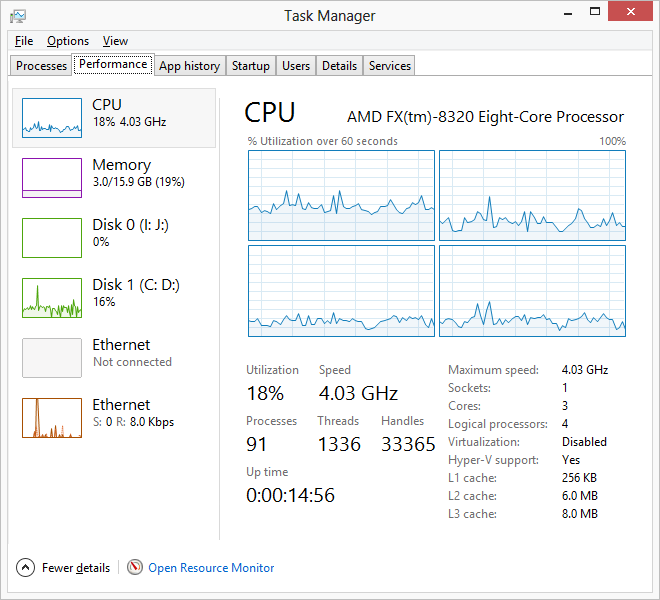Click the handles count 33365
Viewport: 660px width, 600px height.
(408, 444)
